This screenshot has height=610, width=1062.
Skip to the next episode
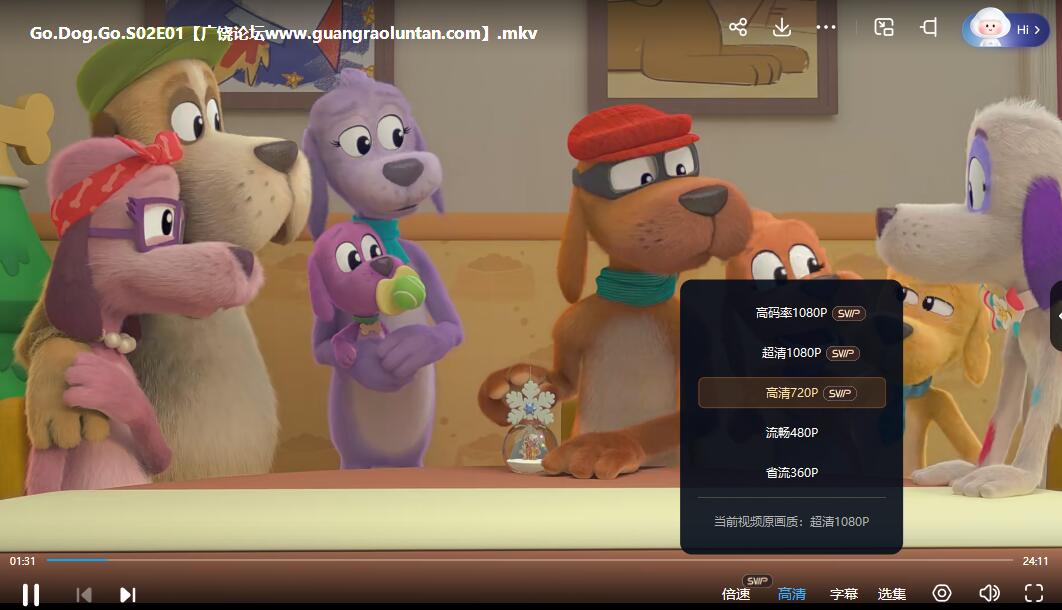[x=127, y=594]
